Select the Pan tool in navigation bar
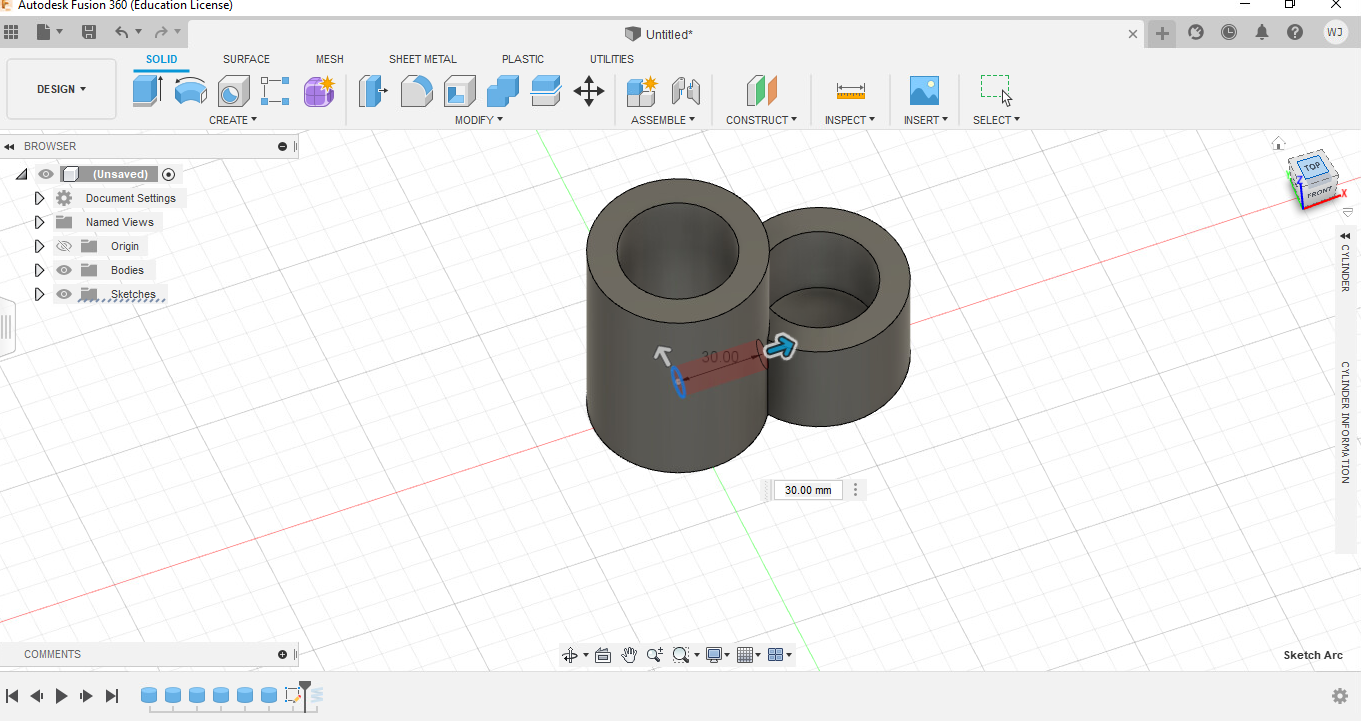 pyautogui.click(x=629, y=655)
